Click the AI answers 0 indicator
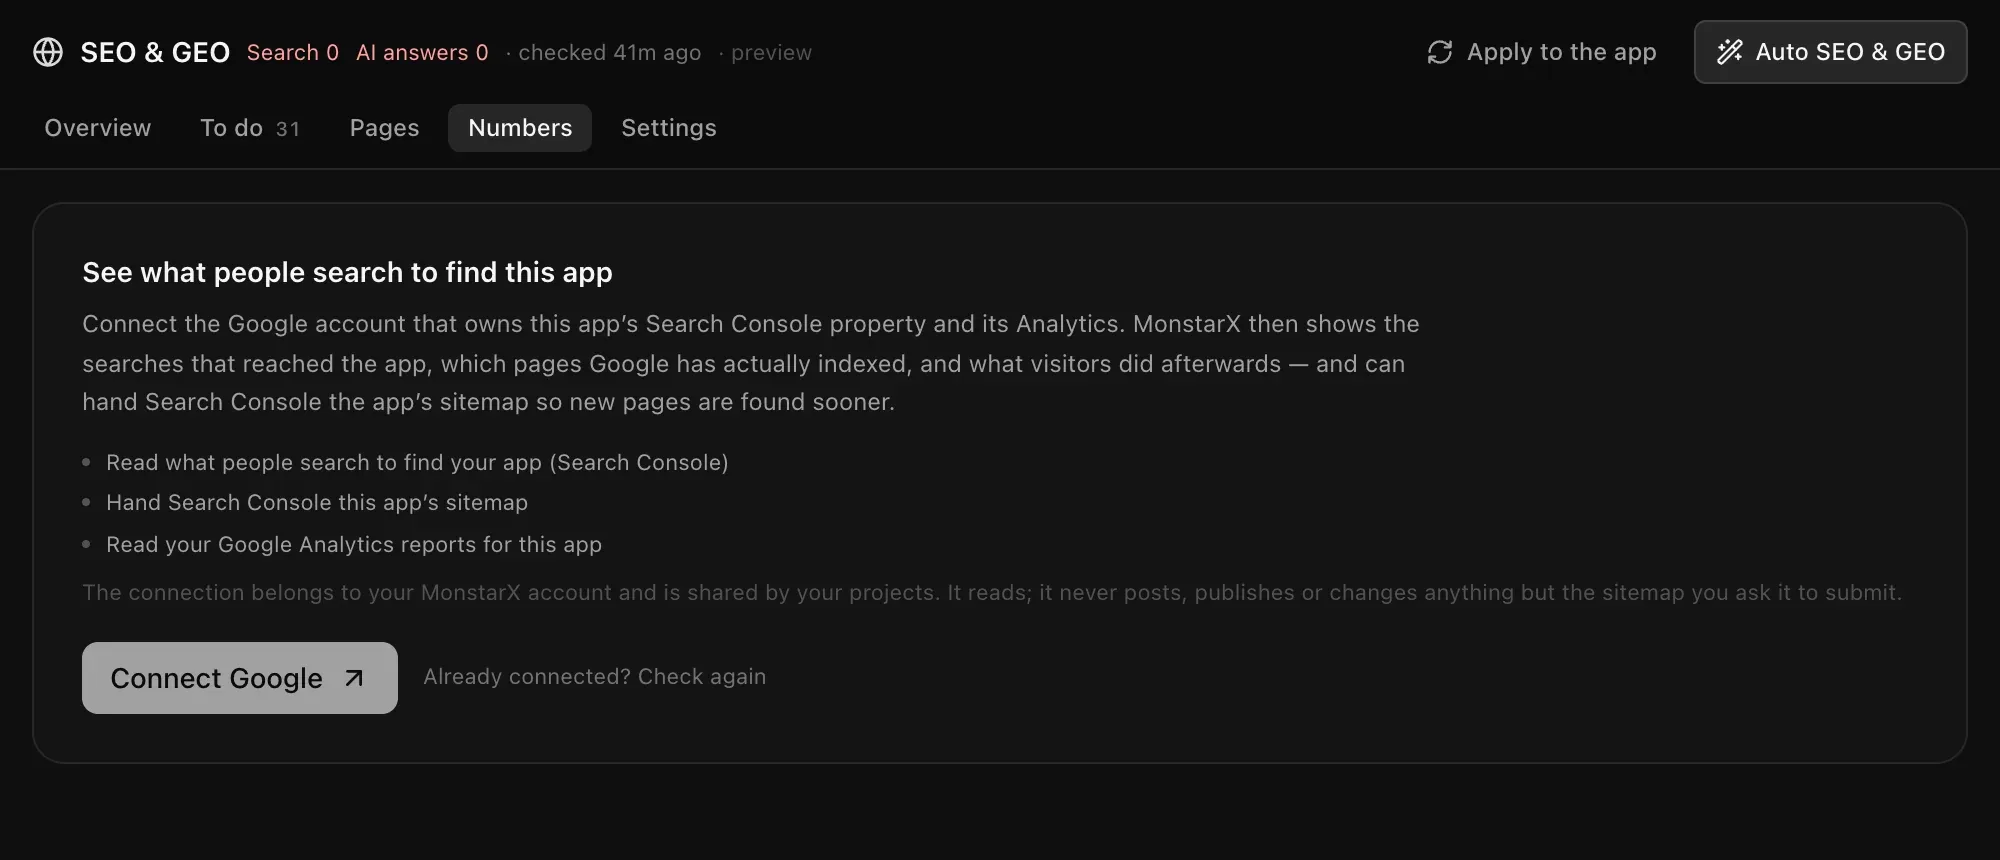Image resolution: width=2000 pixels, height=860 pixels. (x=422, y=52)
